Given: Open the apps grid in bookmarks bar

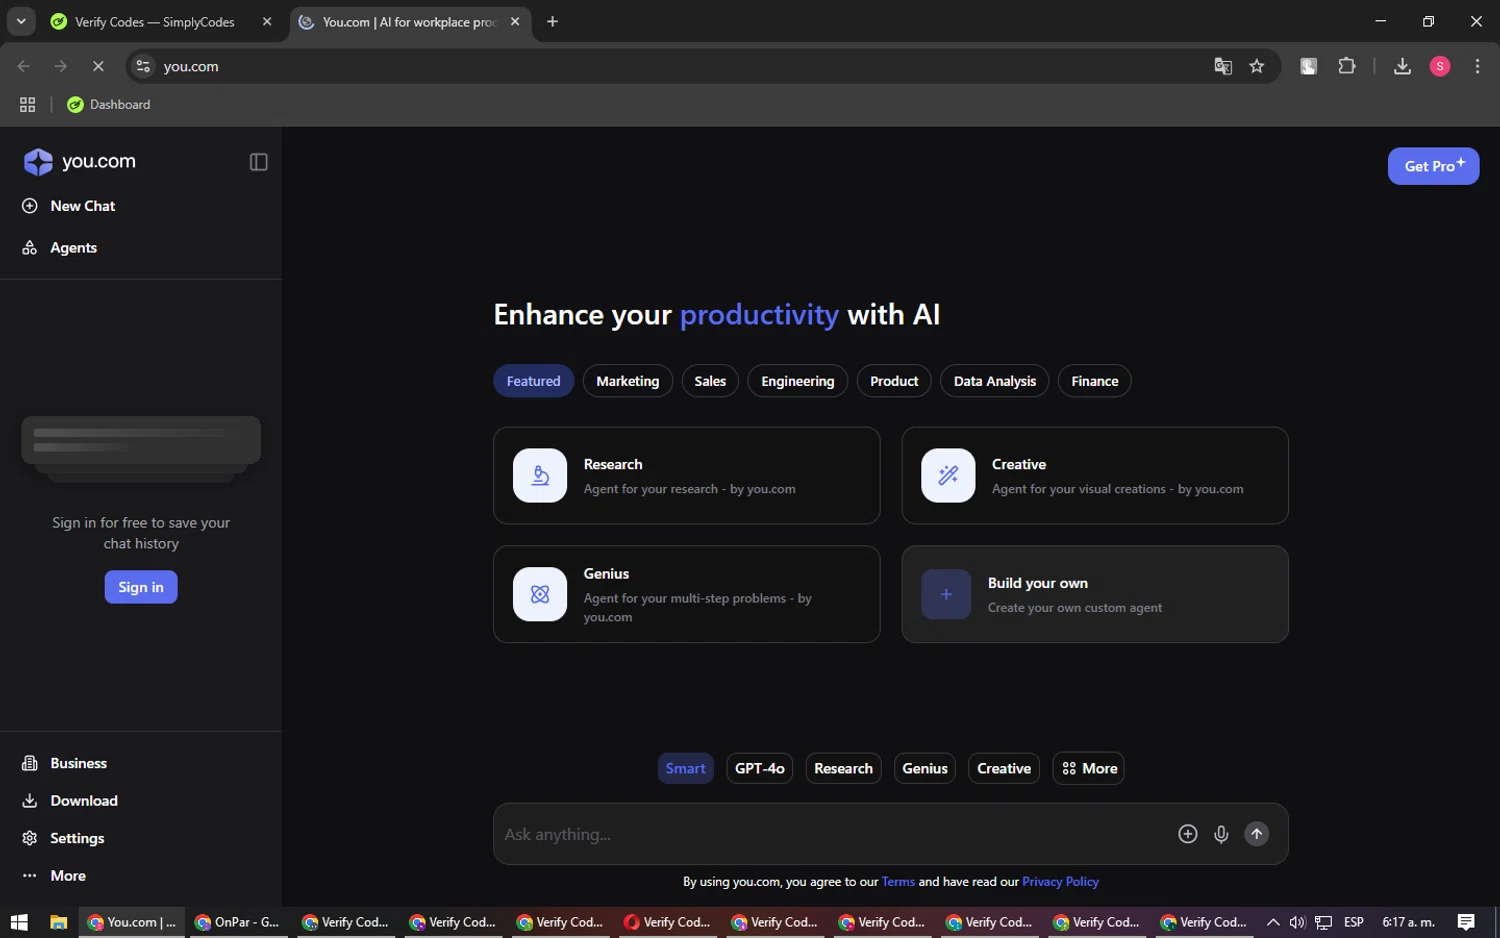Looking at the screenshot, I should tap(27, 104).
